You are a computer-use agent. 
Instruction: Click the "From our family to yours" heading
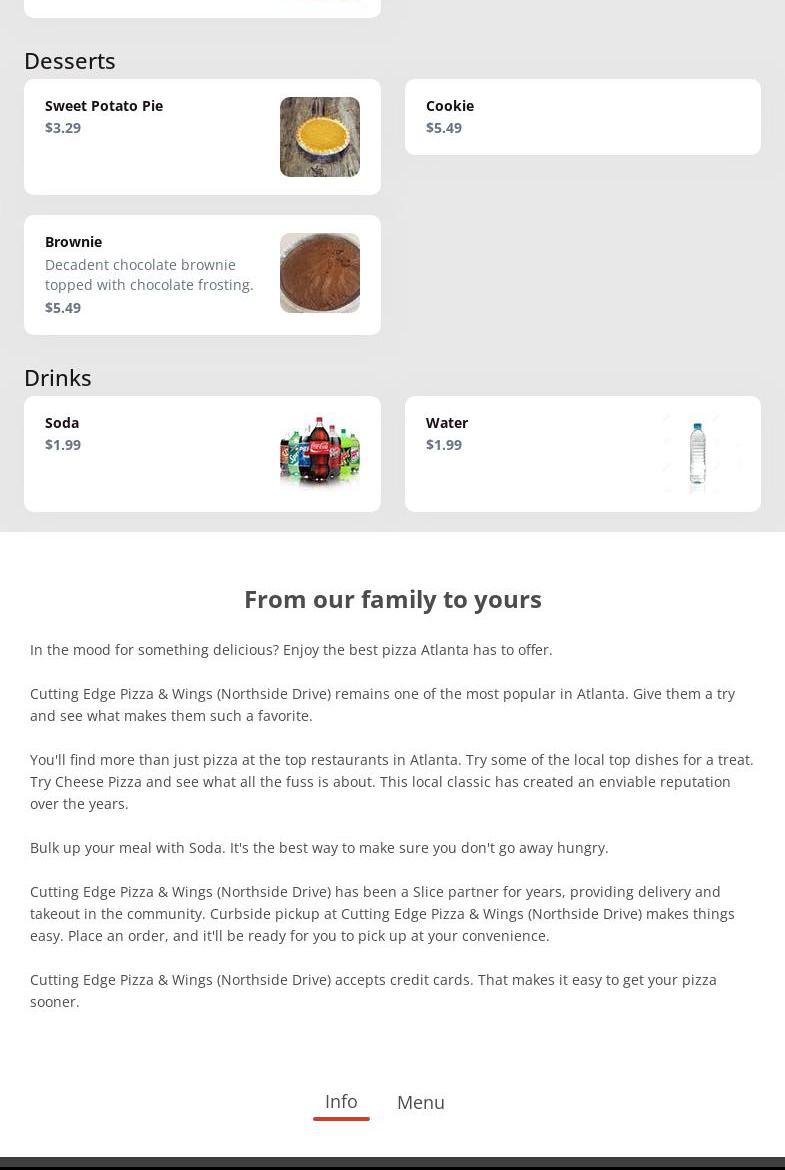(x=393, y=599)
